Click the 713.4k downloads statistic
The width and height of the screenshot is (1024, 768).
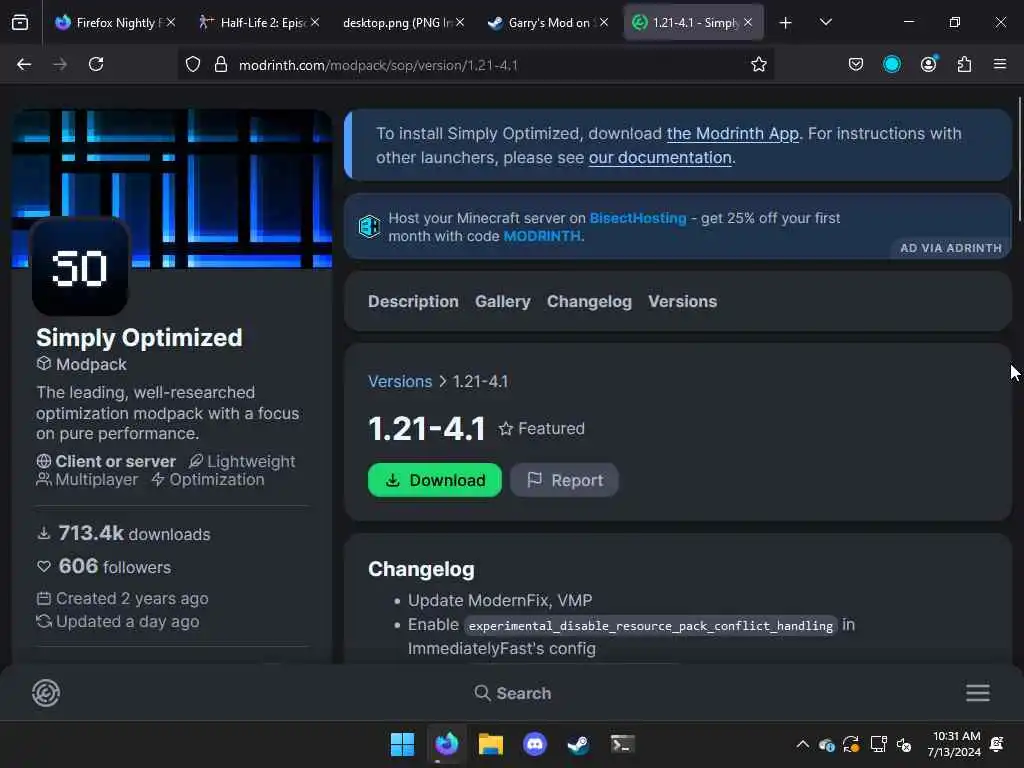(124, 534)
